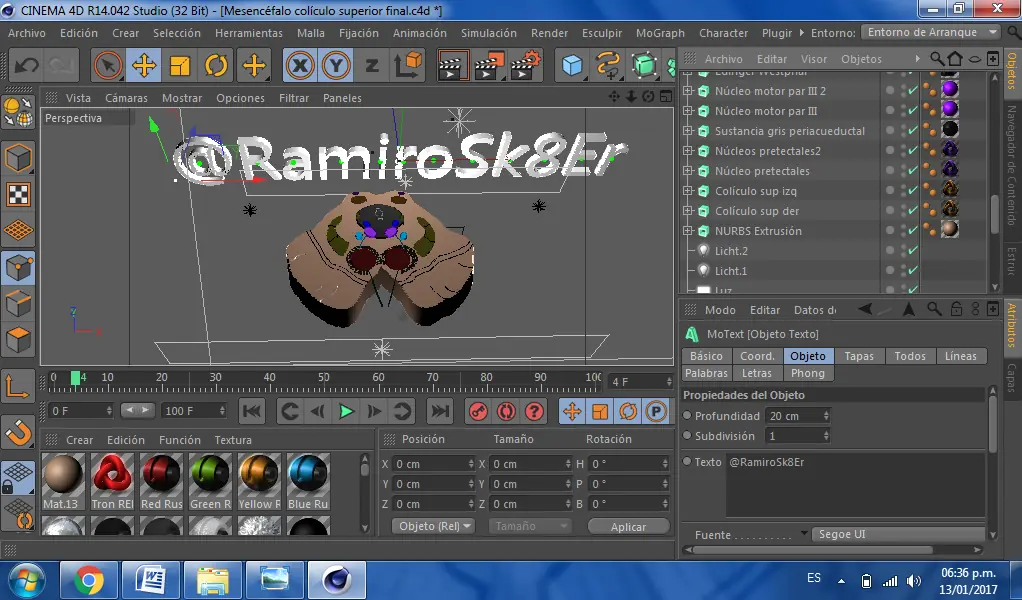
Task: Enable Points mode in left toolbar
Action: (18, 268)
